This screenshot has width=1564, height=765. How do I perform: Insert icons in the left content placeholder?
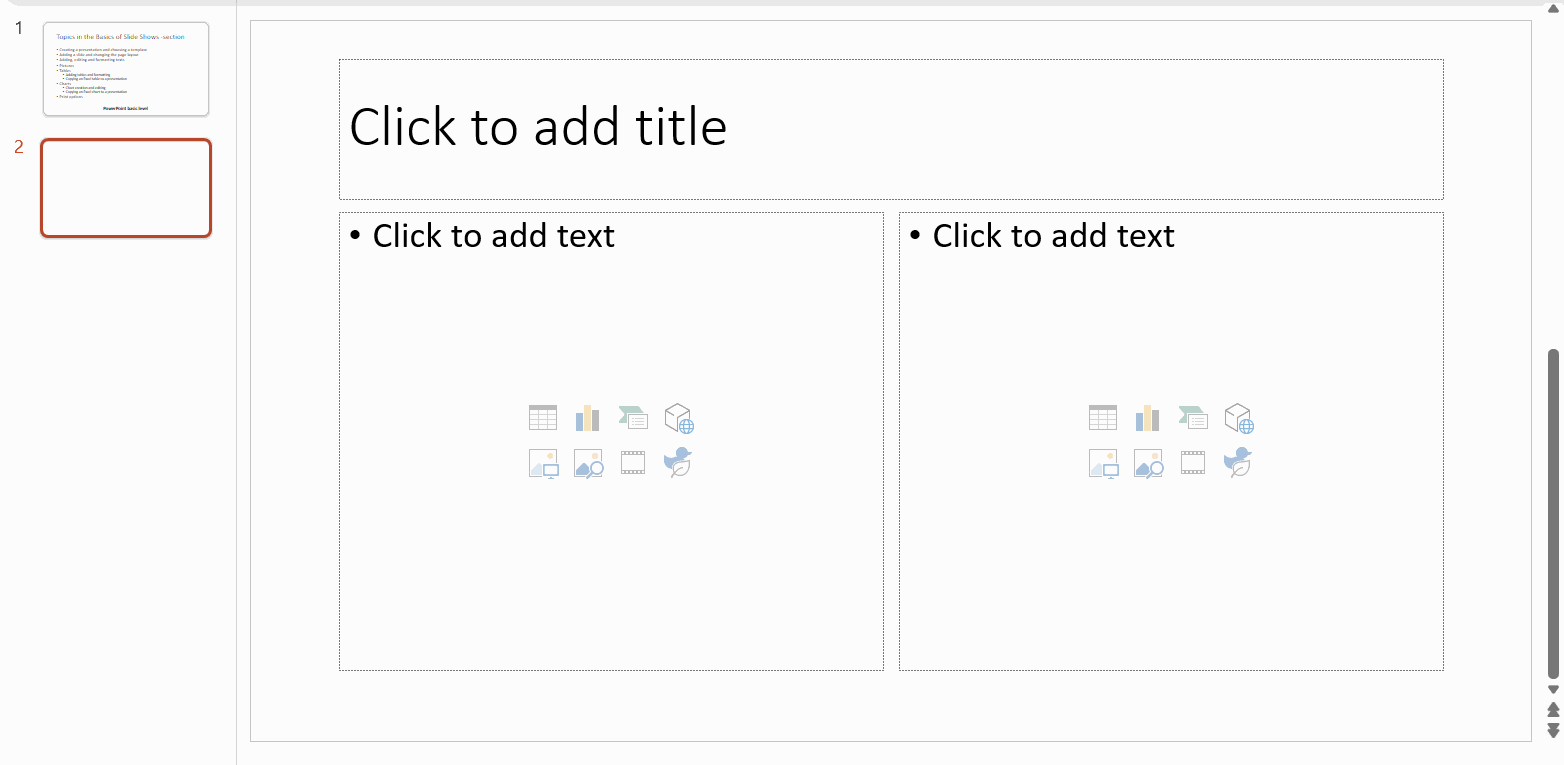click(x=679, y=463)
